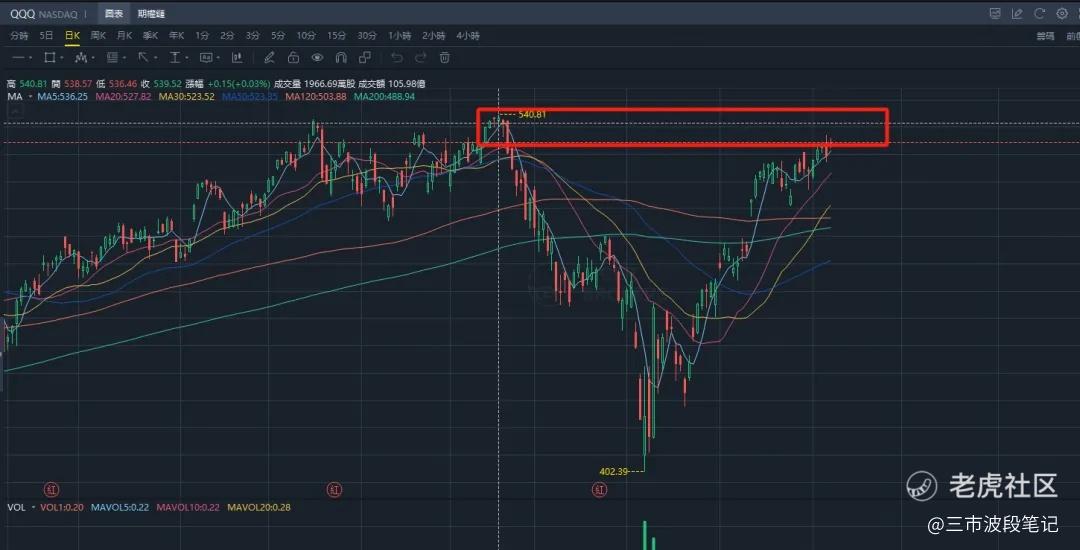The width and height of the screenshot is (1080, 550).
Task: Select the 季K timeframe
Action: coord(151,36)
